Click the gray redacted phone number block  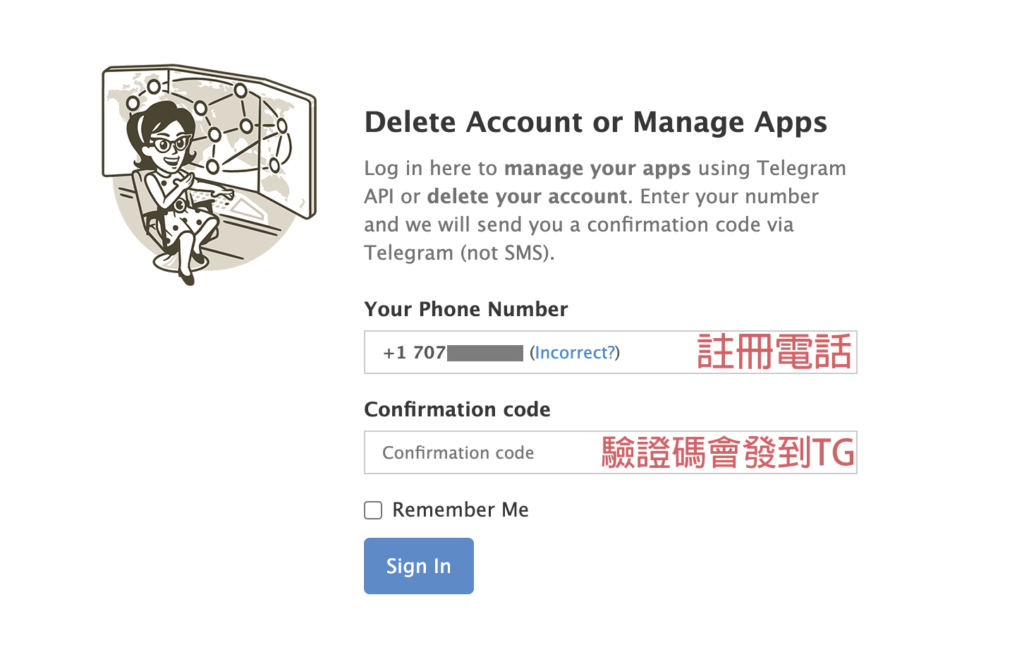486,352
